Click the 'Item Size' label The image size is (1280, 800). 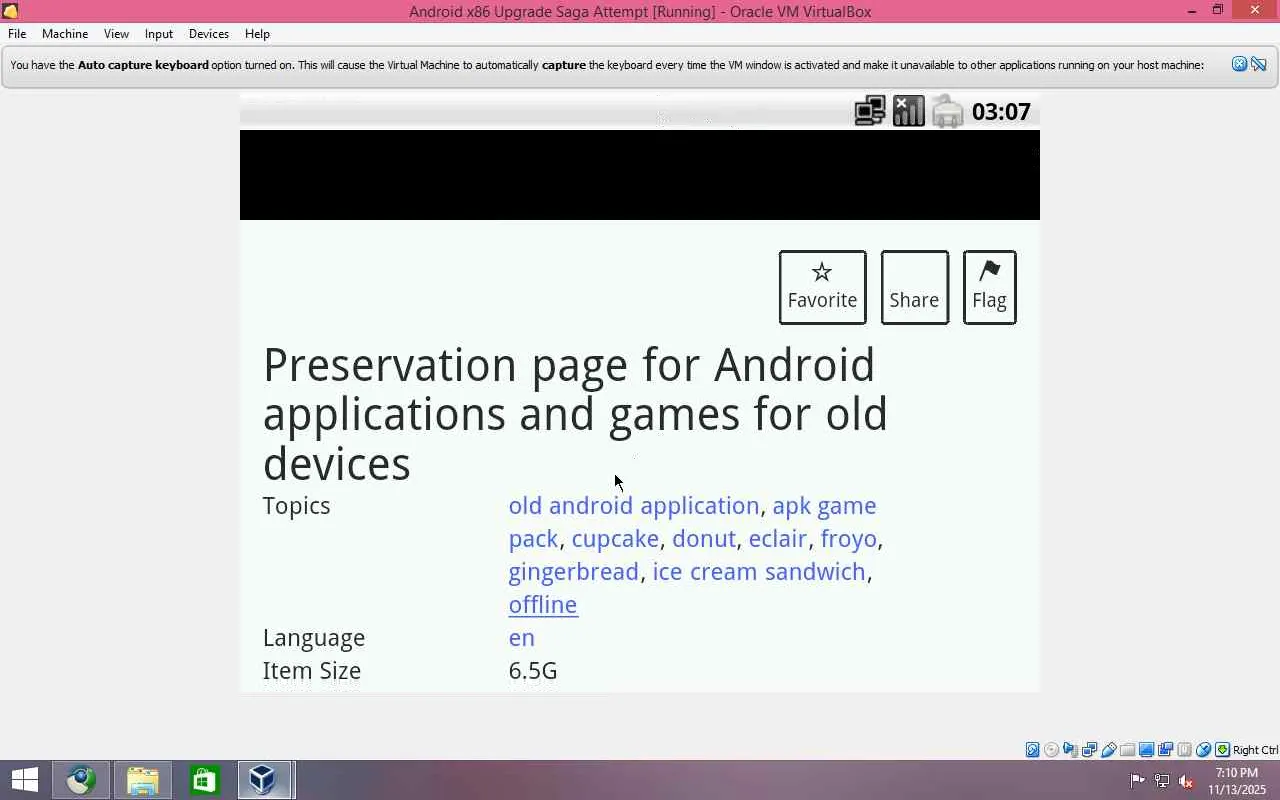(x=311, y=671)
